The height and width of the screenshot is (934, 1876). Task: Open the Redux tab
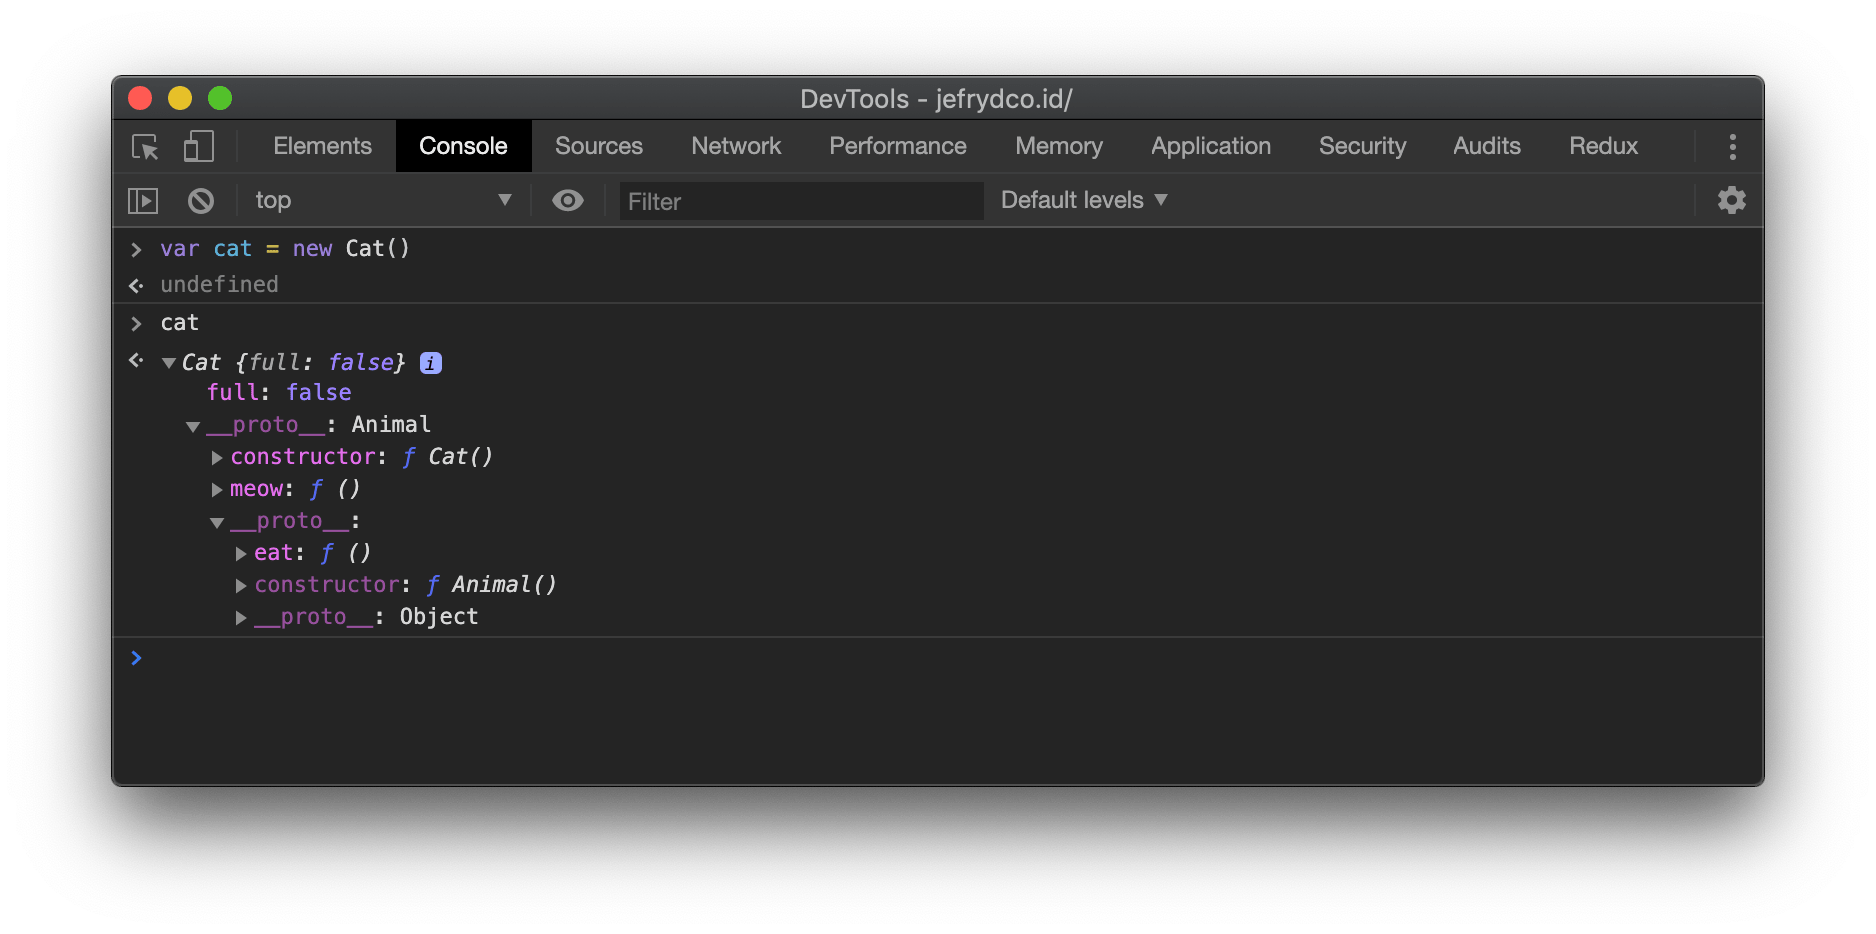(1603, 146)
